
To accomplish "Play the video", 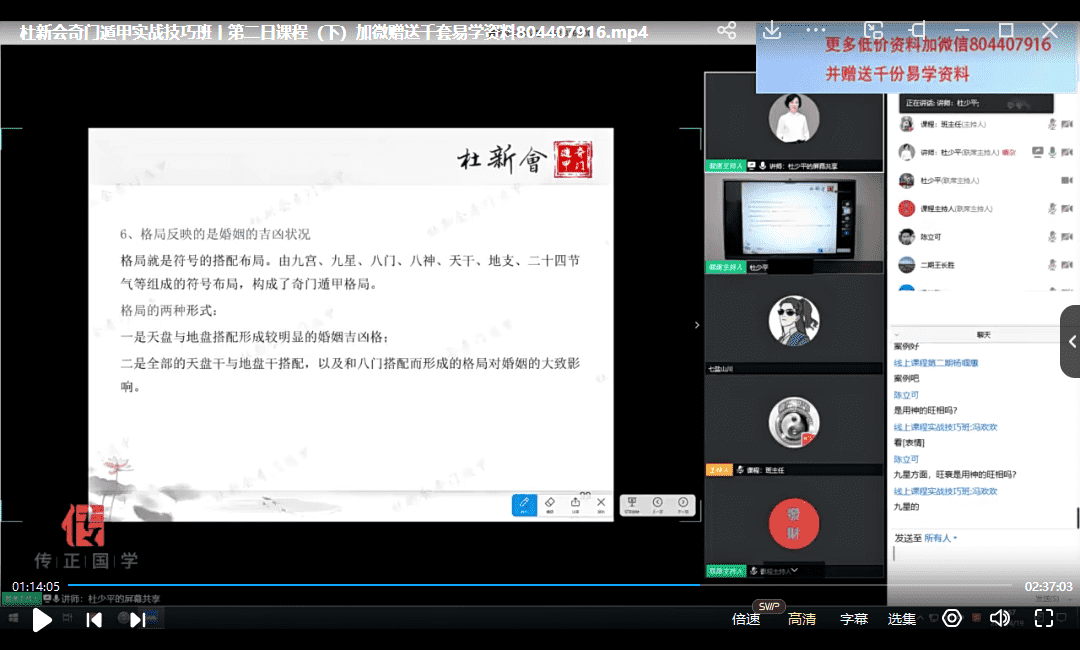I will (x=42, y=620).
